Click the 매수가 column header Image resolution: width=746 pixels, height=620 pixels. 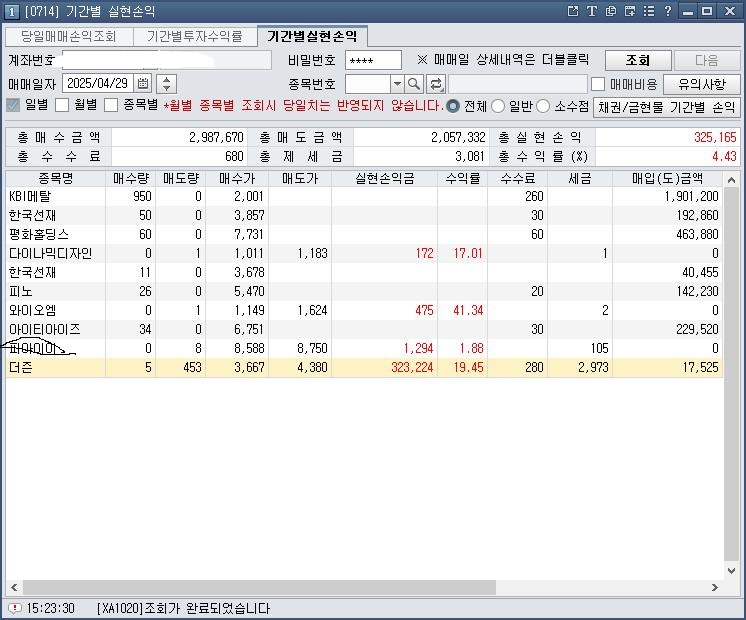[x=237, y=178]
